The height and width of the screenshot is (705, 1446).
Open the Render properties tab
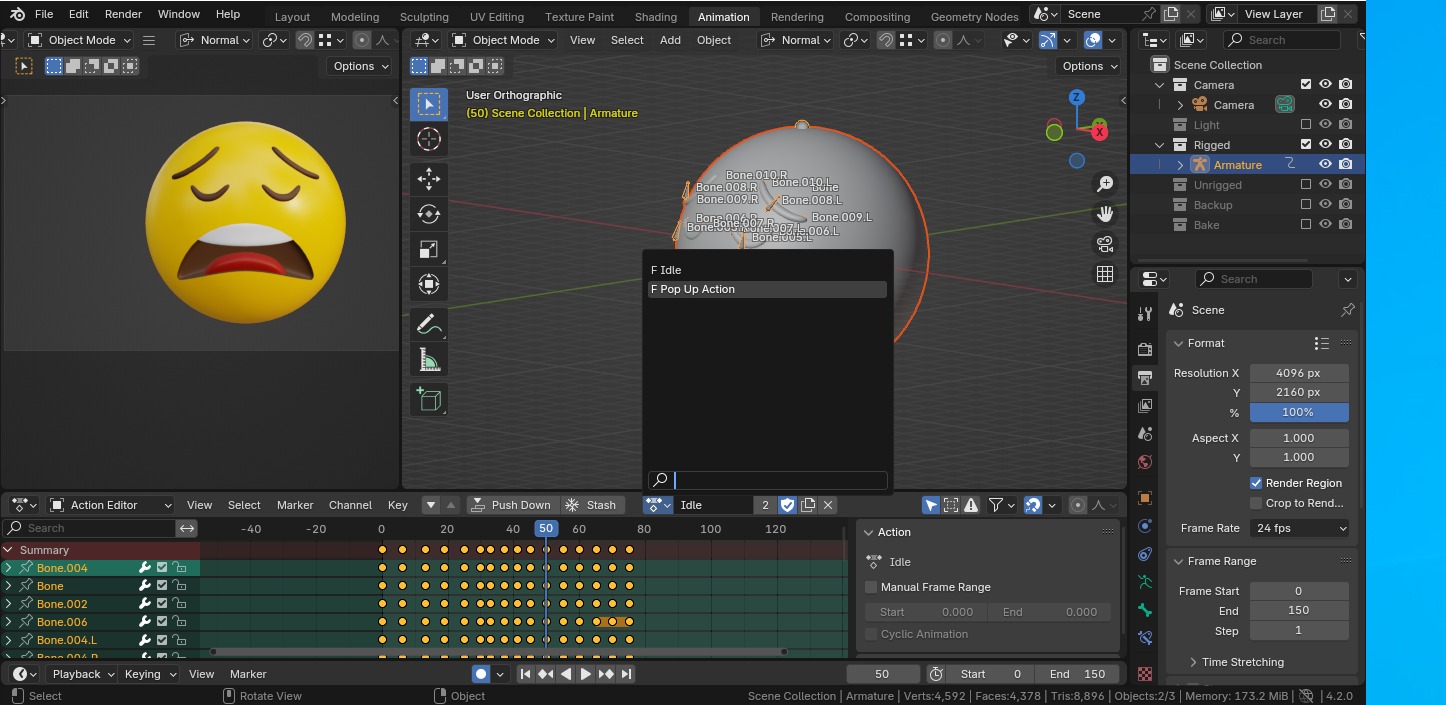pyautogui.click(x=1145, y=349)
